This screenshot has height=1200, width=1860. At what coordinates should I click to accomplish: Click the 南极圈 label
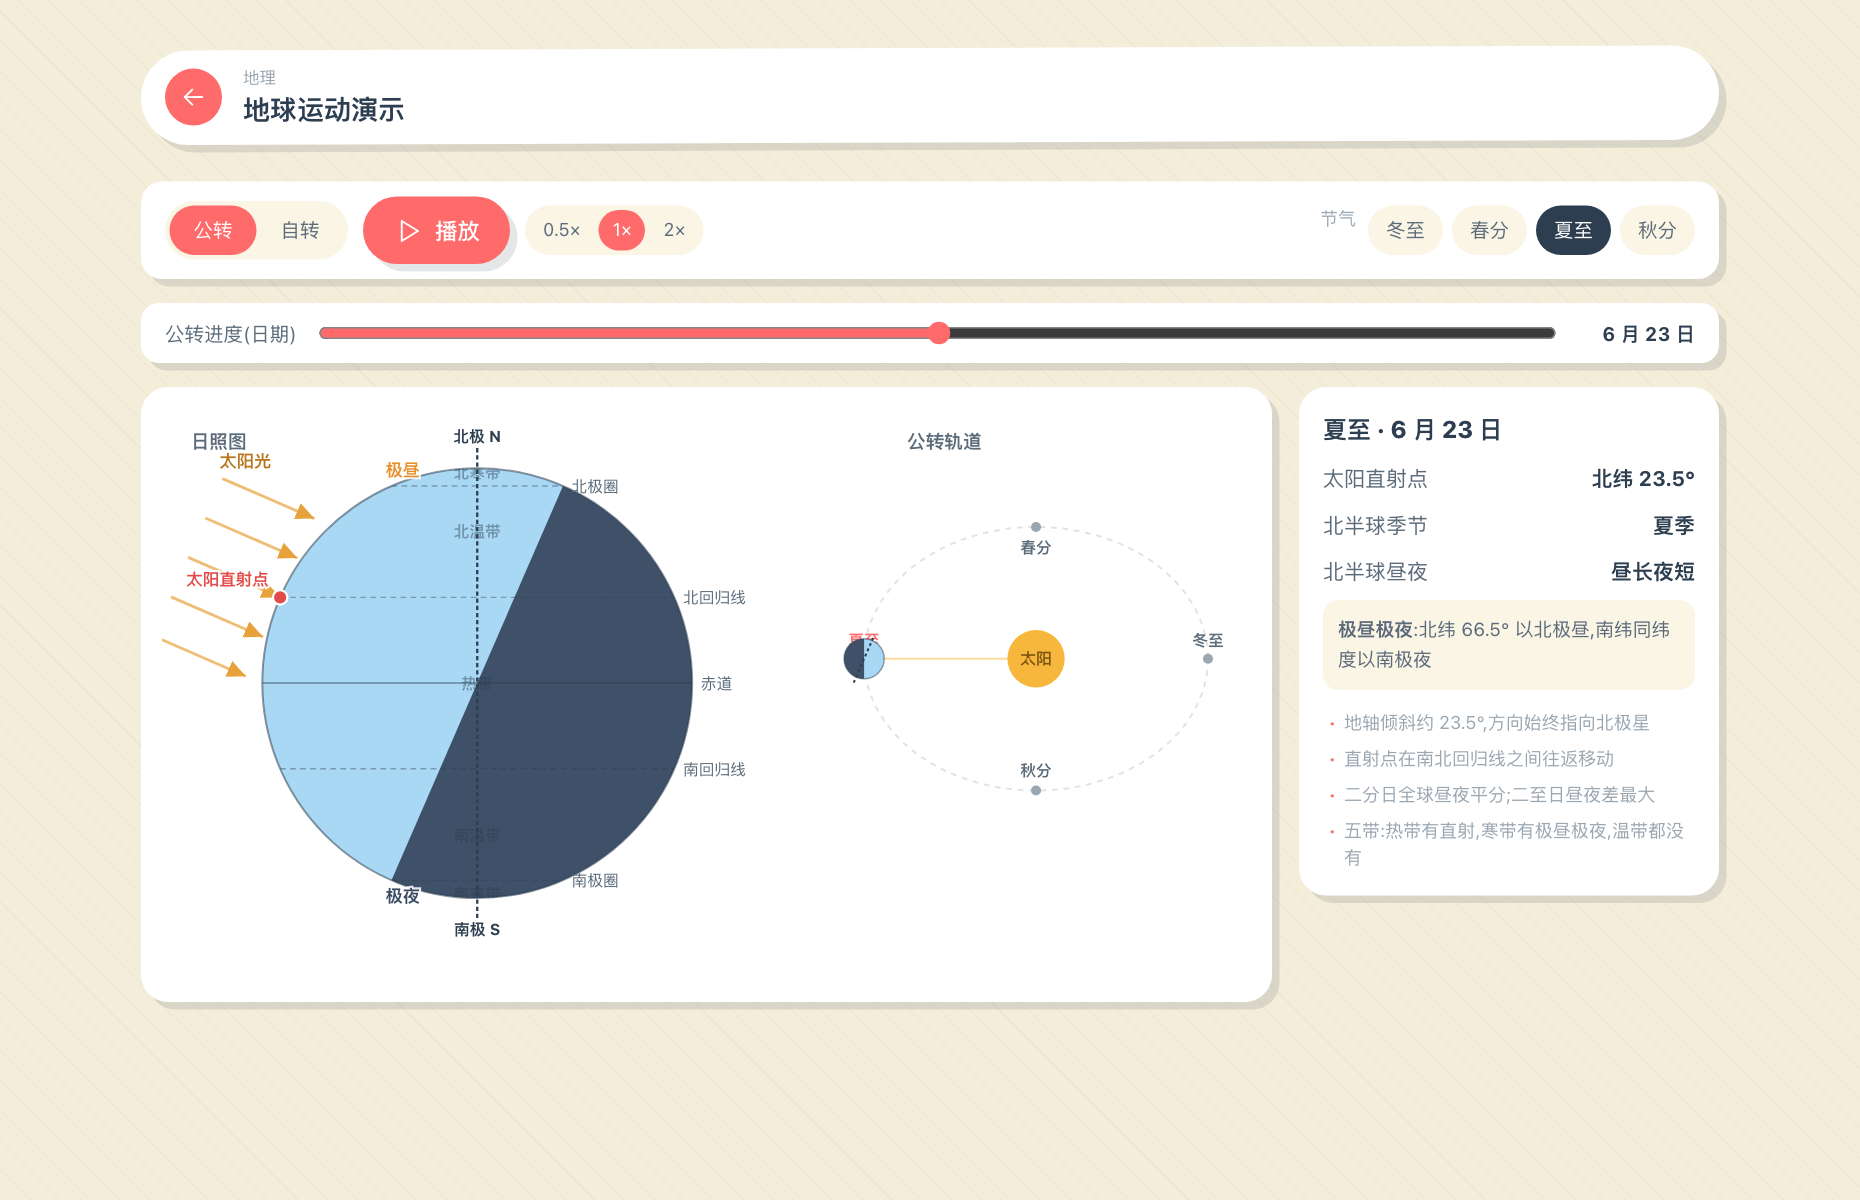pyautogui.click(x=595, y=881)
